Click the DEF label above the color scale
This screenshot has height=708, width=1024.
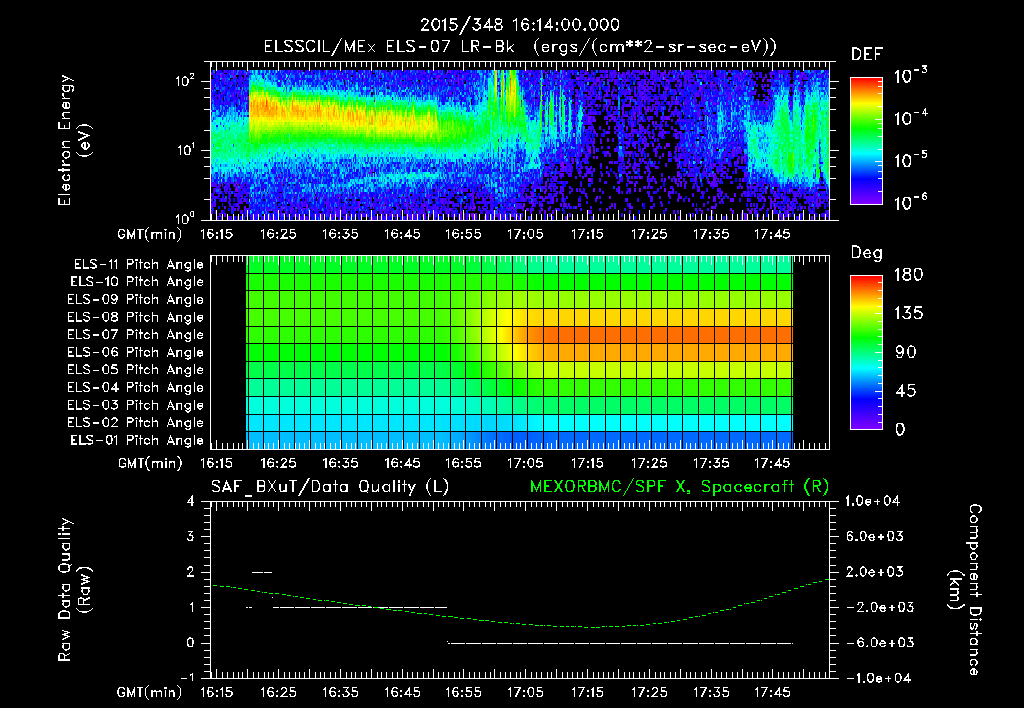[x=867, y=55]
